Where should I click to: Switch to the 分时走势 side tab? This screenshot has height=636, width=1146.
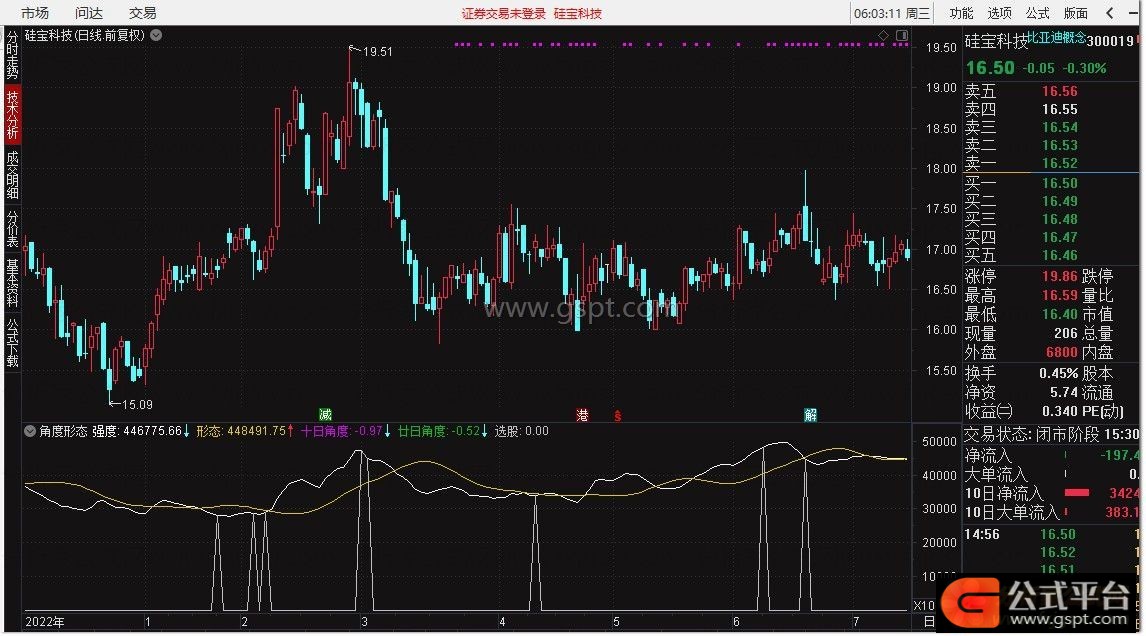[x=12, y=56]
